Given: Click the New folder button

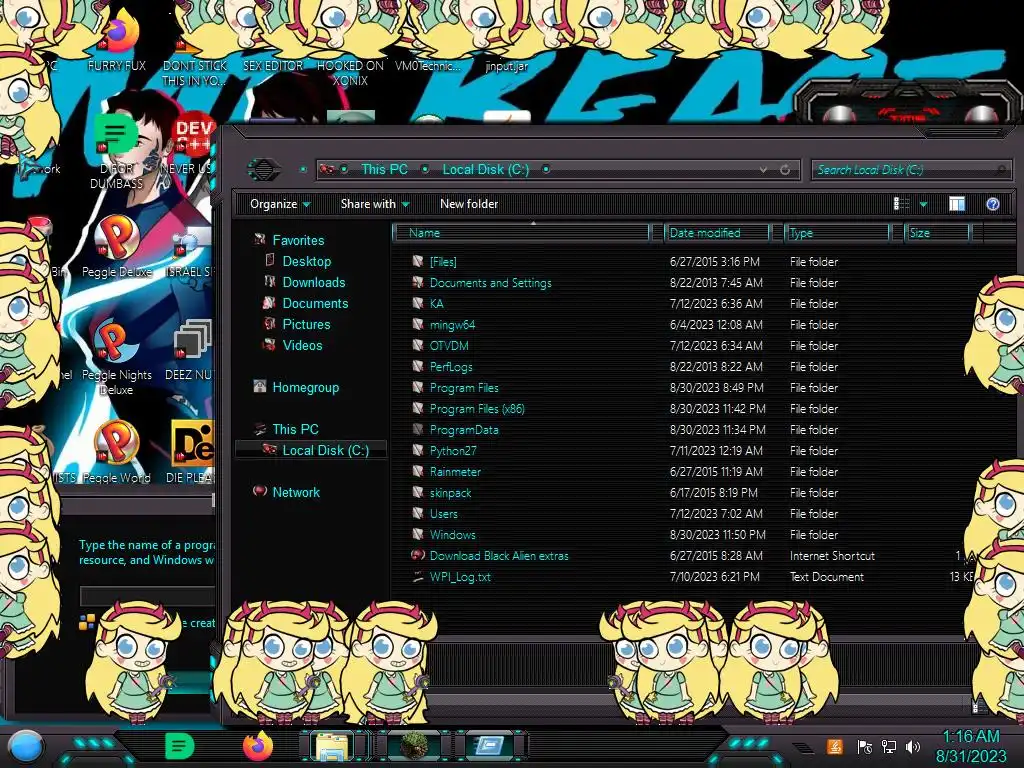Looking at the screenshot, I should (x=469, y=204).
